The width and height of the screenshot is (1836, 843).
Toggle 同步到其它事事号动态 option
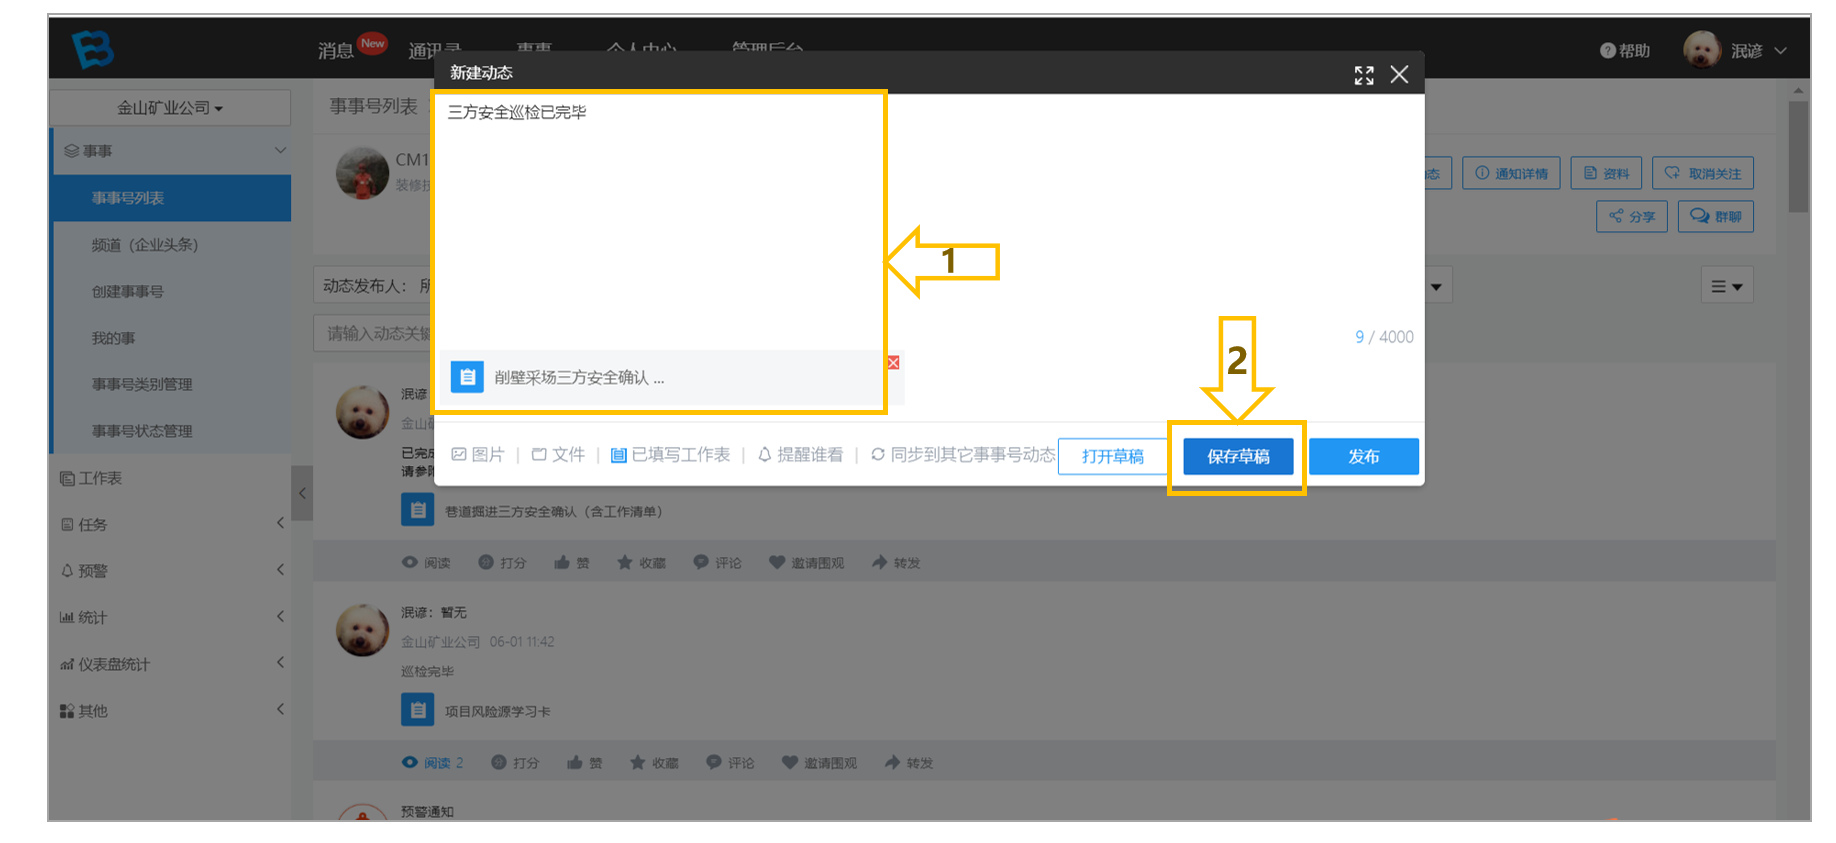point(963,455)
